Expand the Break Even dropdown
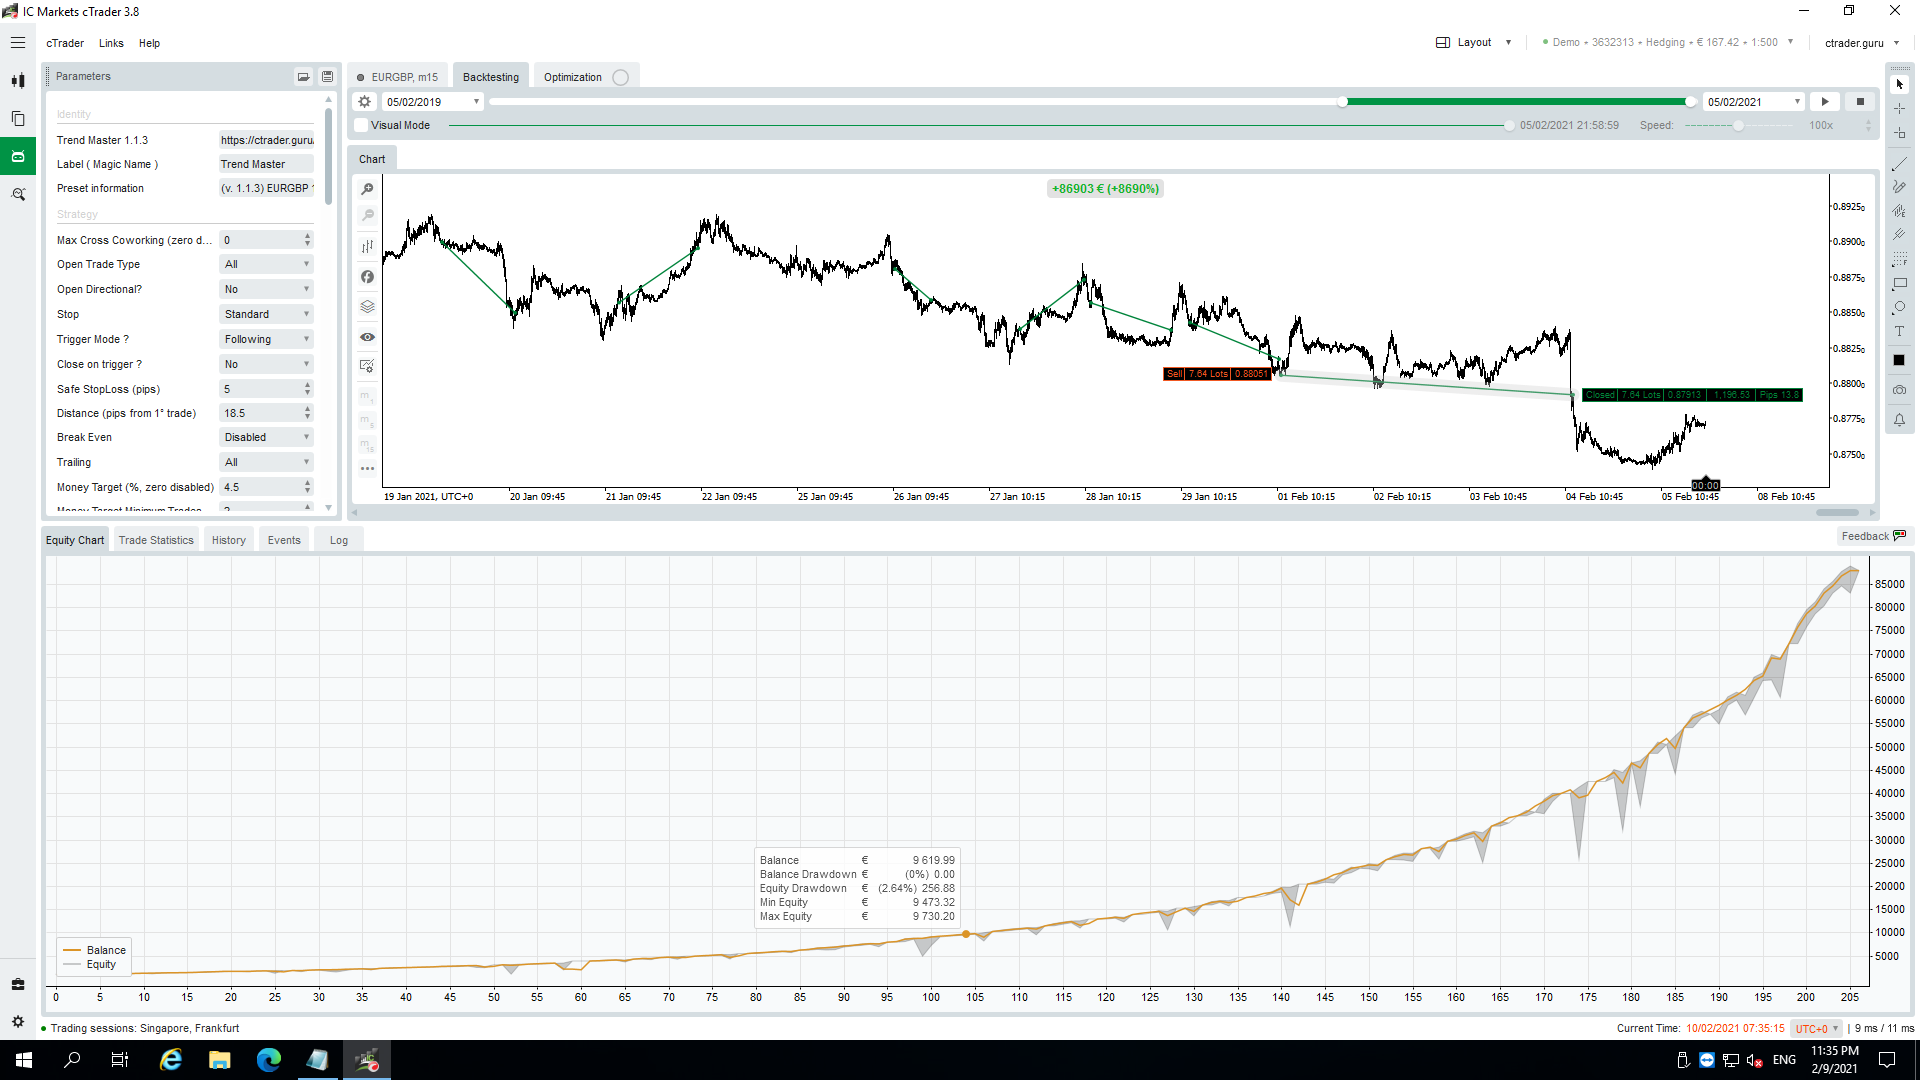1920x1080 pixels. point(266,437)
